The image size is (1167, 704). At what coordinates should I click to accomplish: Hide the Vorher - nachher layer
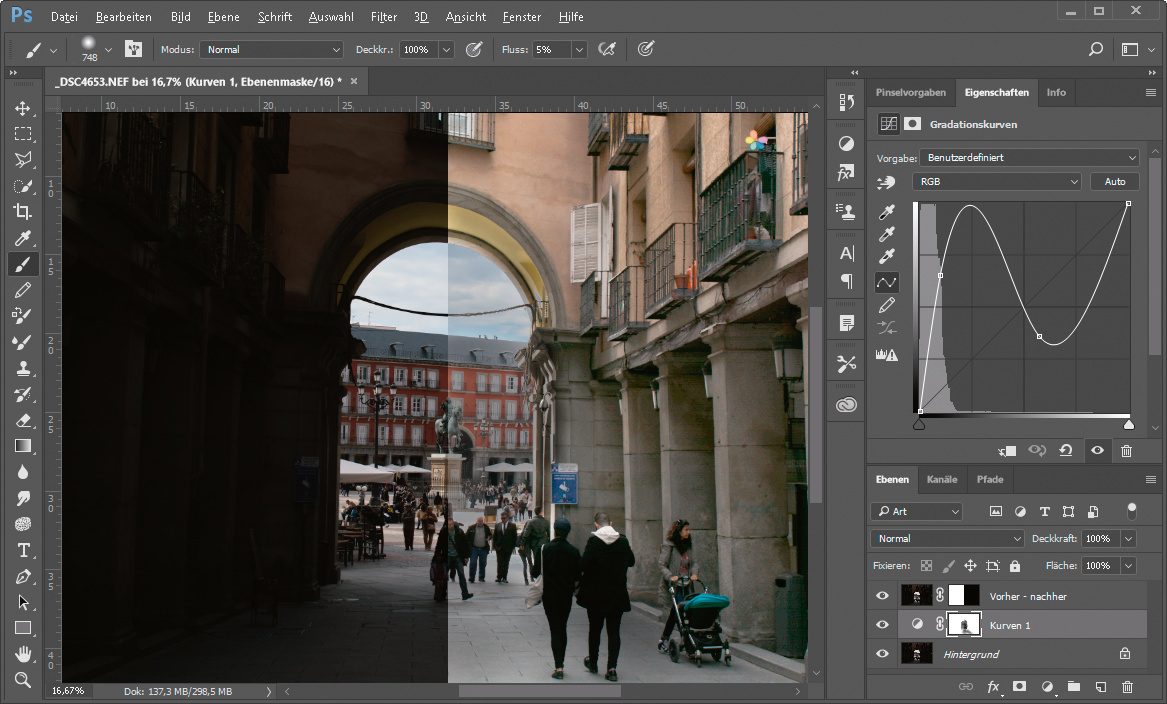coord(882,596)
